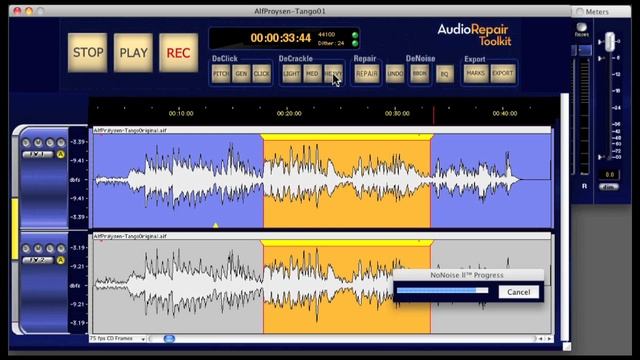Image resolution: width=640 pixels, height=360 pixels.
Task: Toggle yellow A button on track 2
Action: [x=61, y=260]
